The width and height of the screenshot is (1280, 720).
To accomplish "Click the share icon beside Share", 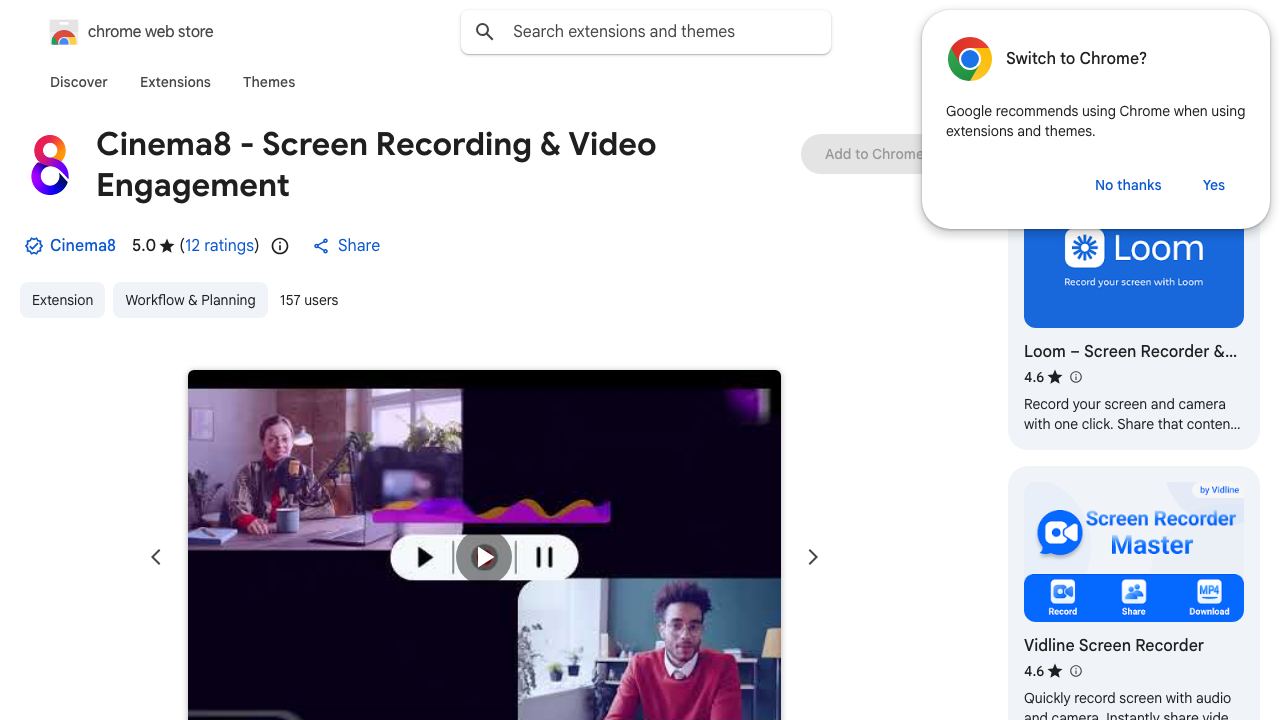I will pyautogui.click(x=321, y=246).
